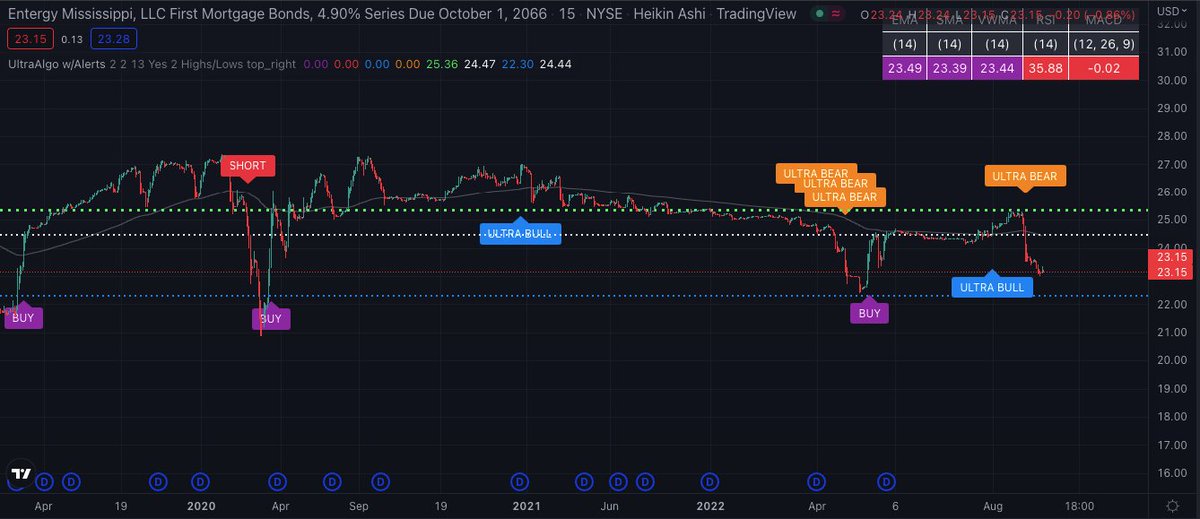Click the 19.00 price axis label

coord(1170,388)
